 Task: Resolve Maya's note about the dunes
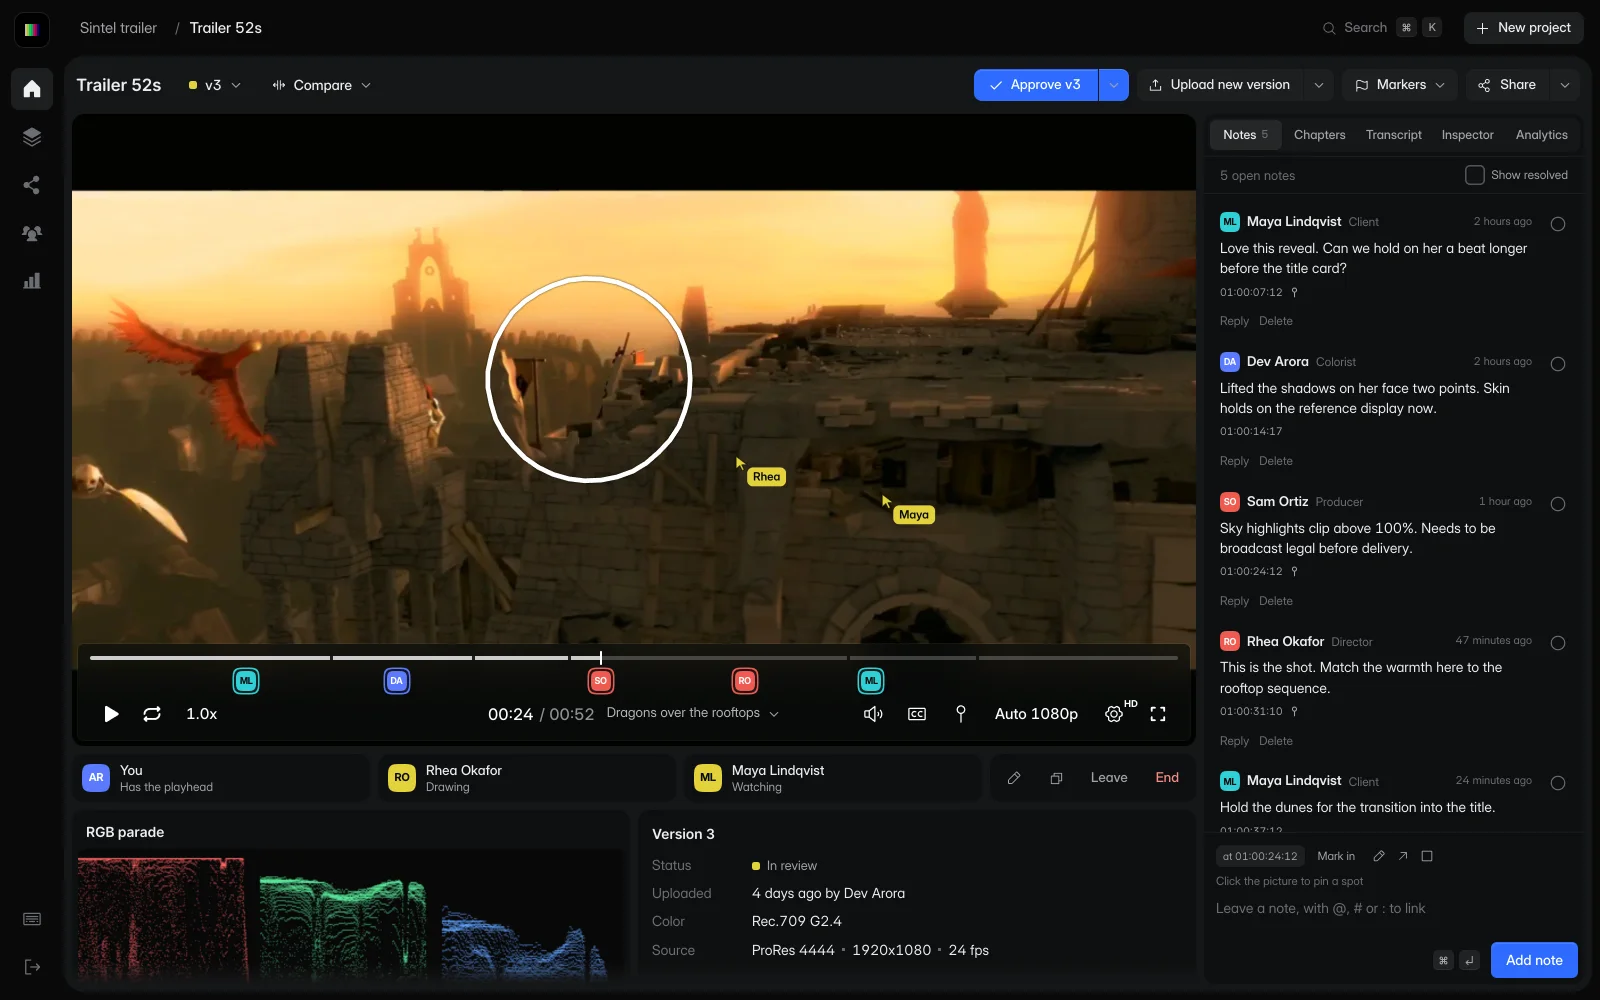[1558, 783]
